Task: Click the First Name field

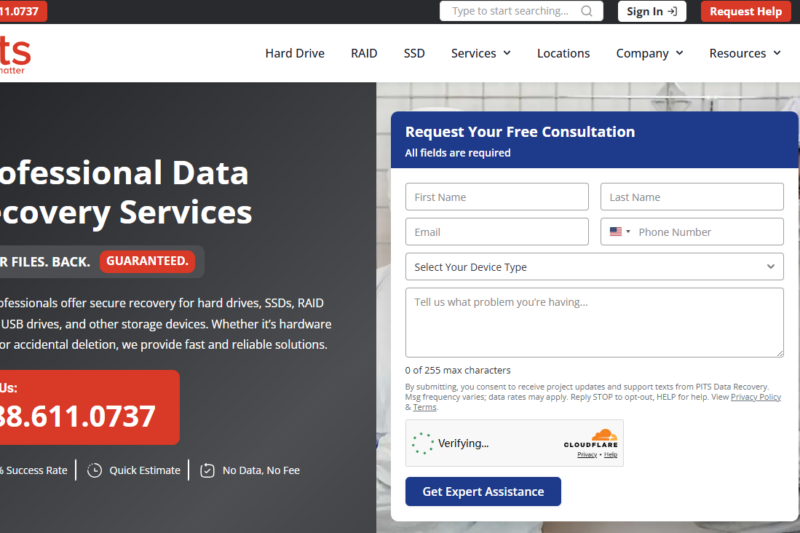Action: pyautogui.click(x=497, y=197)
